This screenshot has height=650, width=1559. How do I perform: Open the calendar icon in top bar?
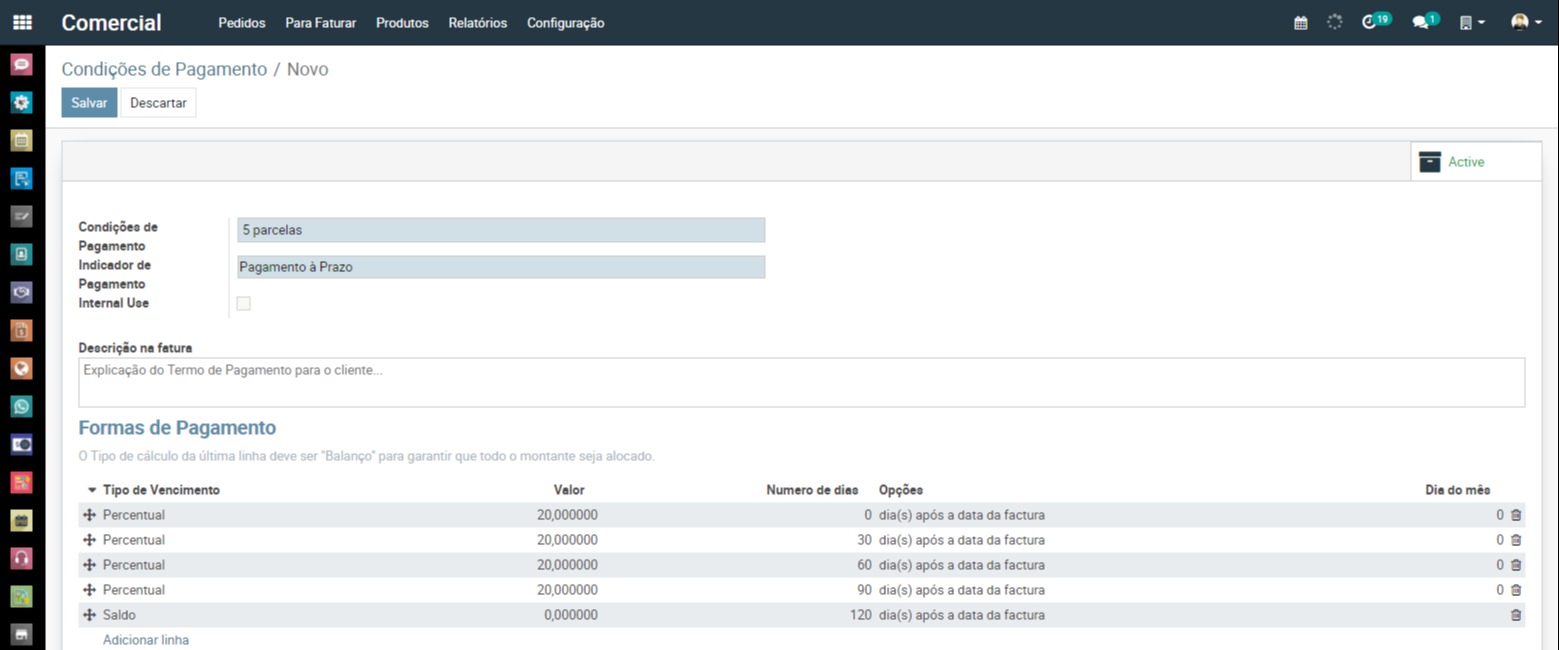point(1300,22)
